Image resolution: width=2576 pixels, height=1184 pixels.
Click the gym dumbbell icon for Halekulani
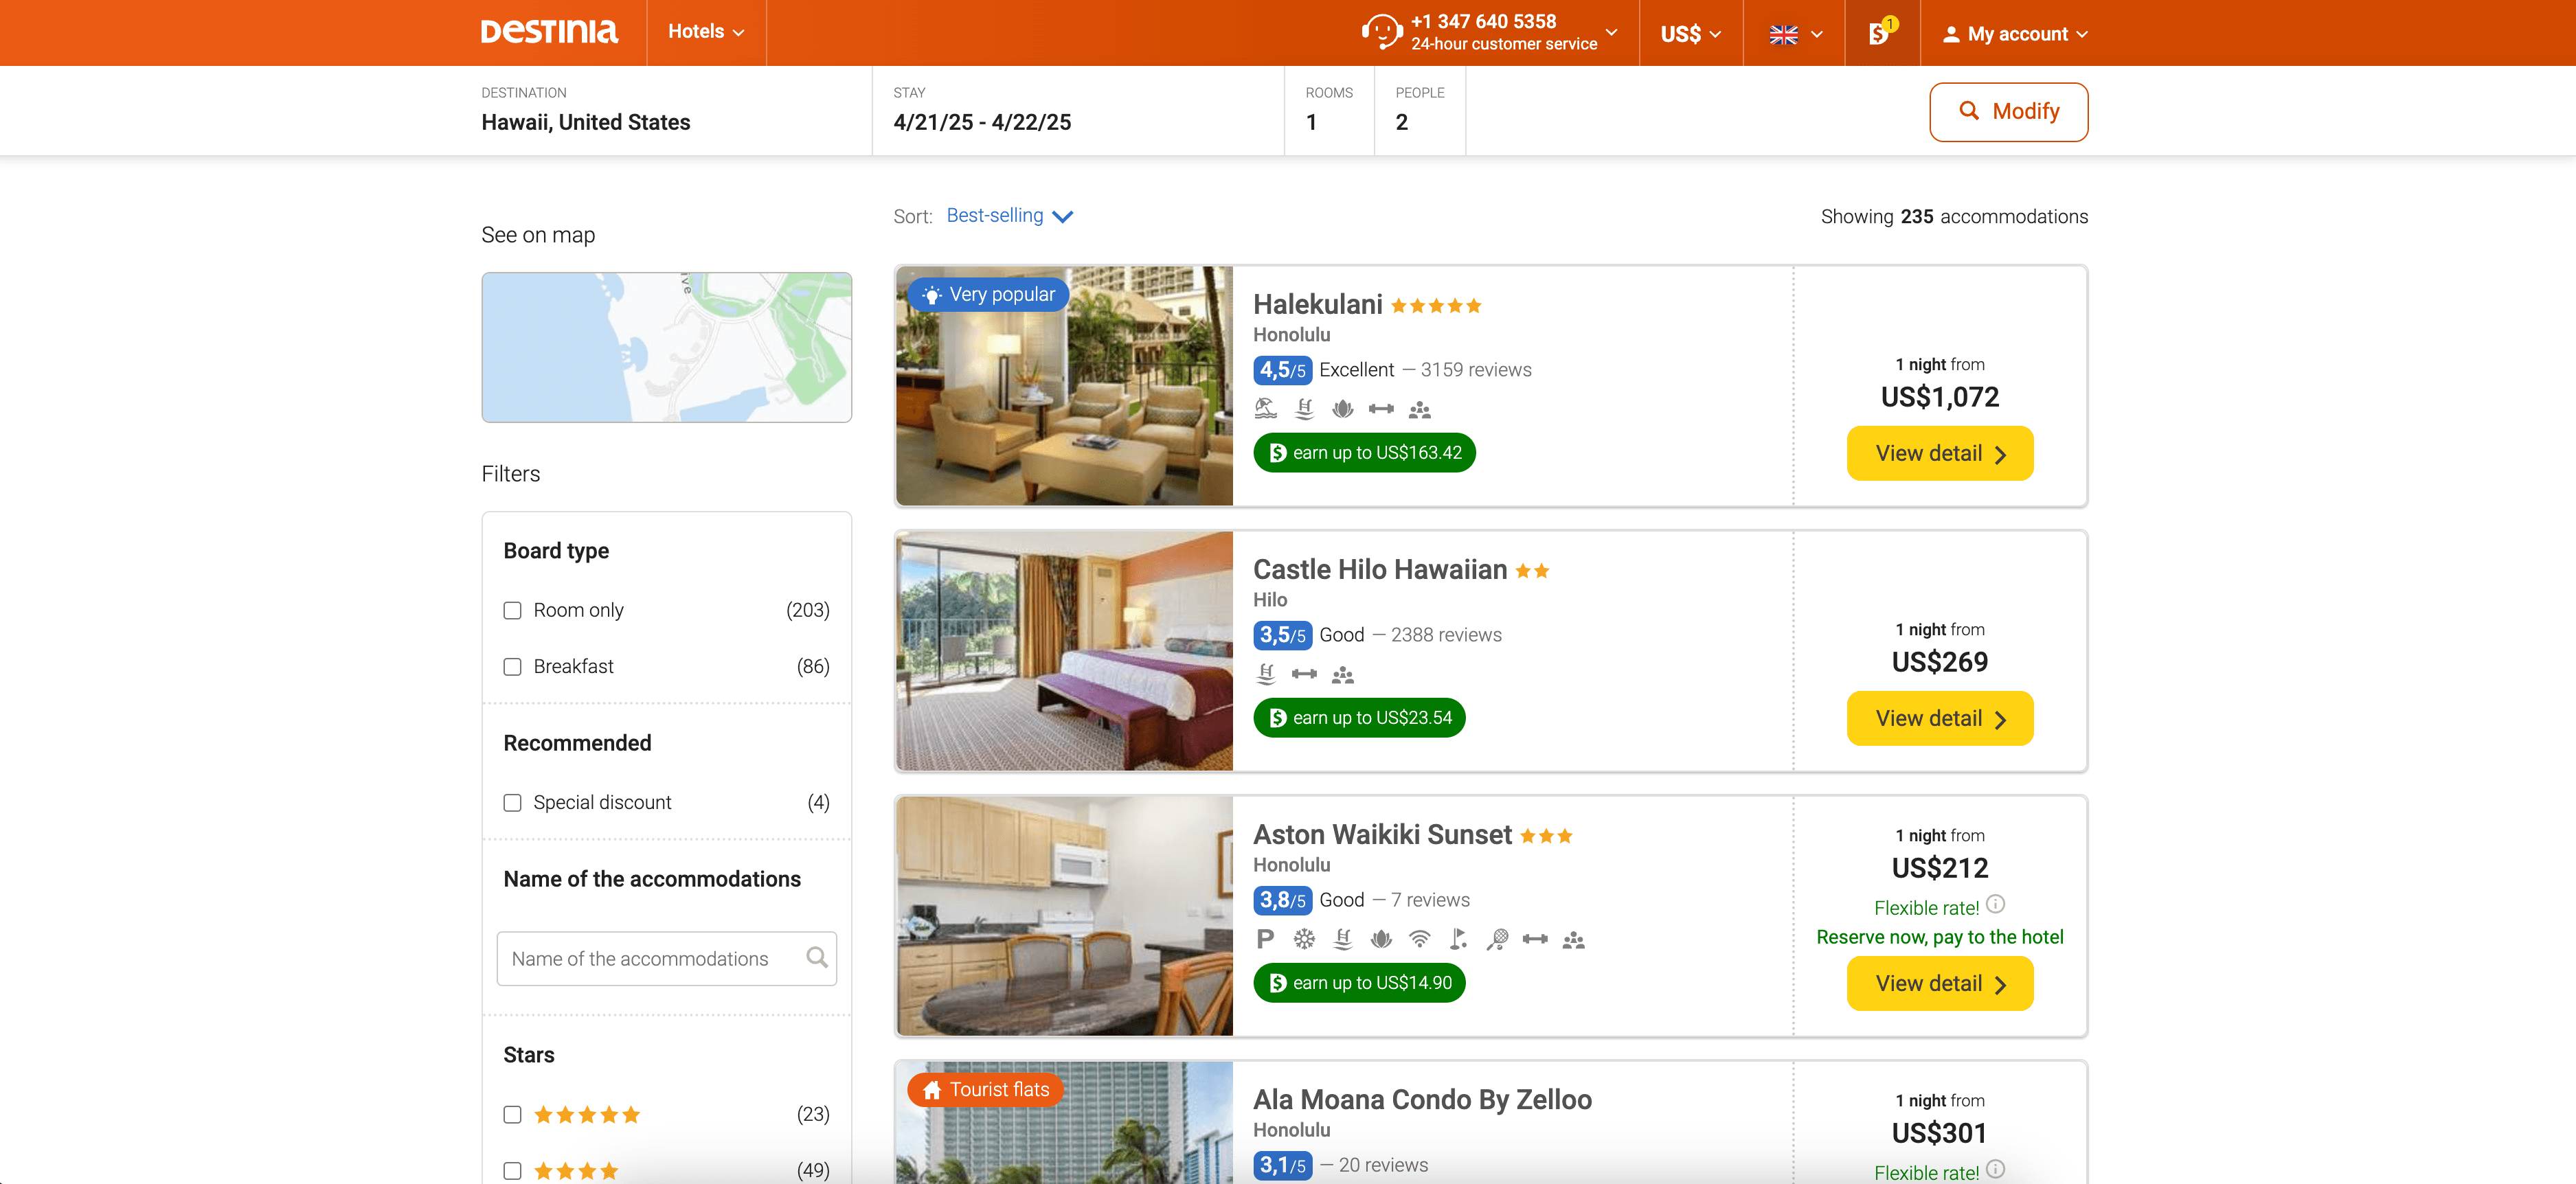[x=1381, y=409]
